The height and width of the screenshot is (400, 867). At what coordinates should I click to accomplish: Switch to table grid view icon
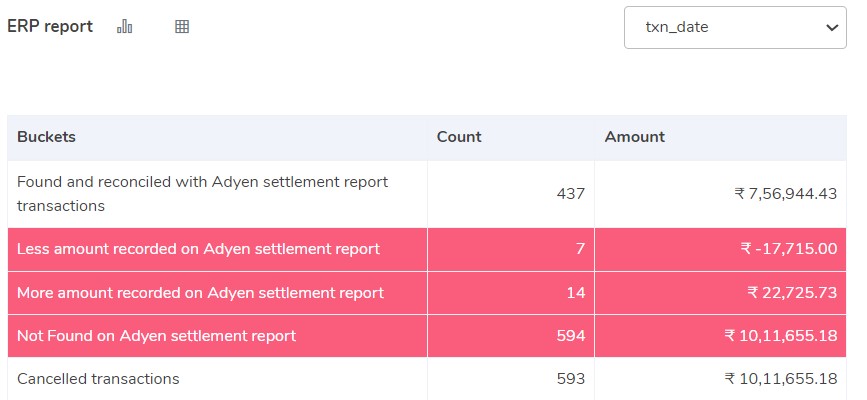[182, 27]
